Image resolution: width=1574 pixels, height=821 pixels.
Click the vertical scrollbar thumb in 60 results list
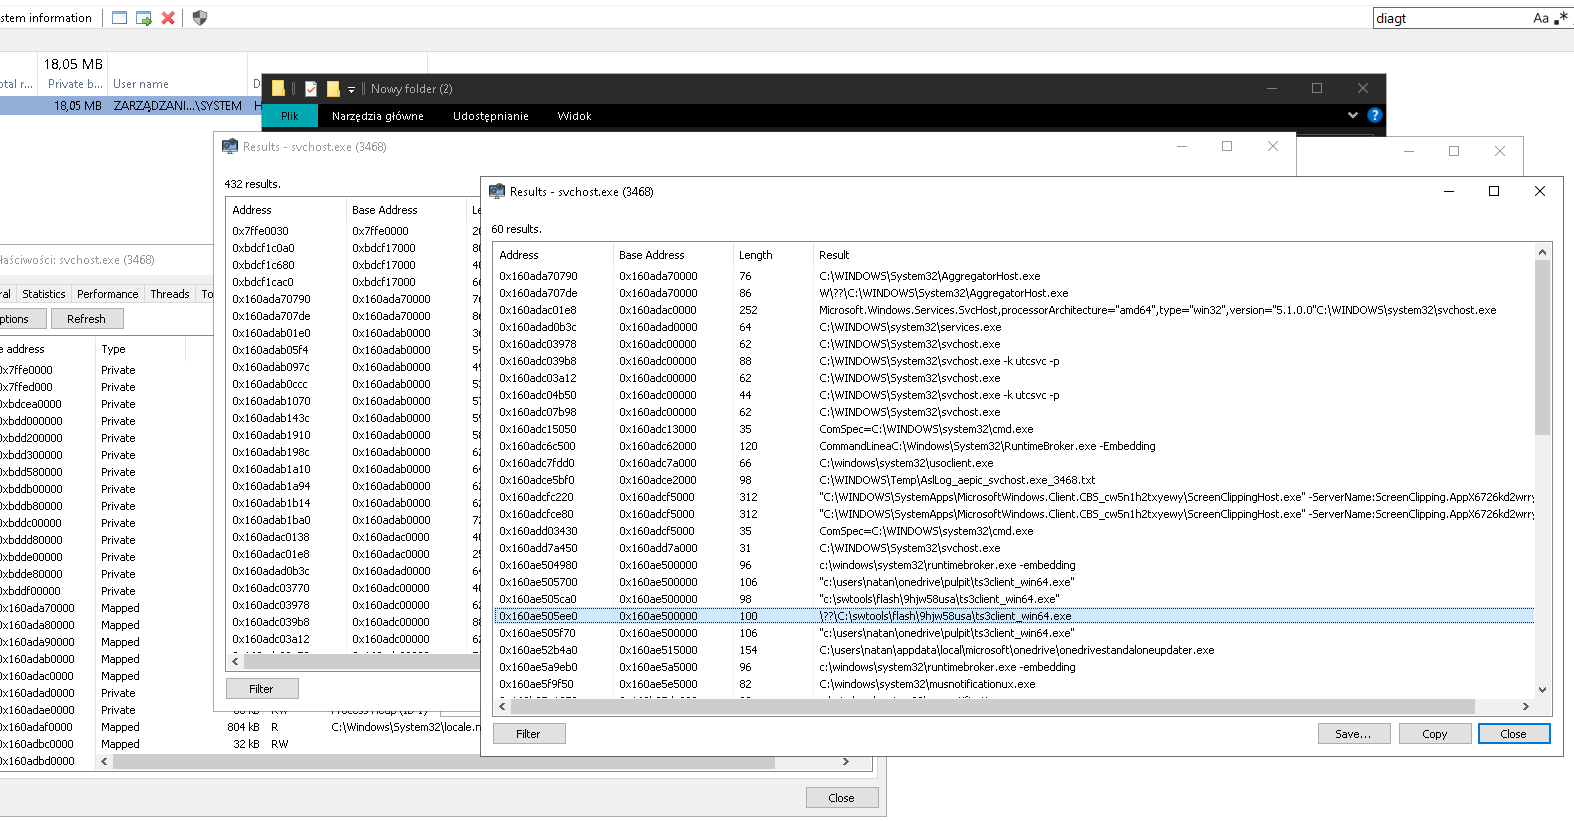click(x=1542, y=347)
